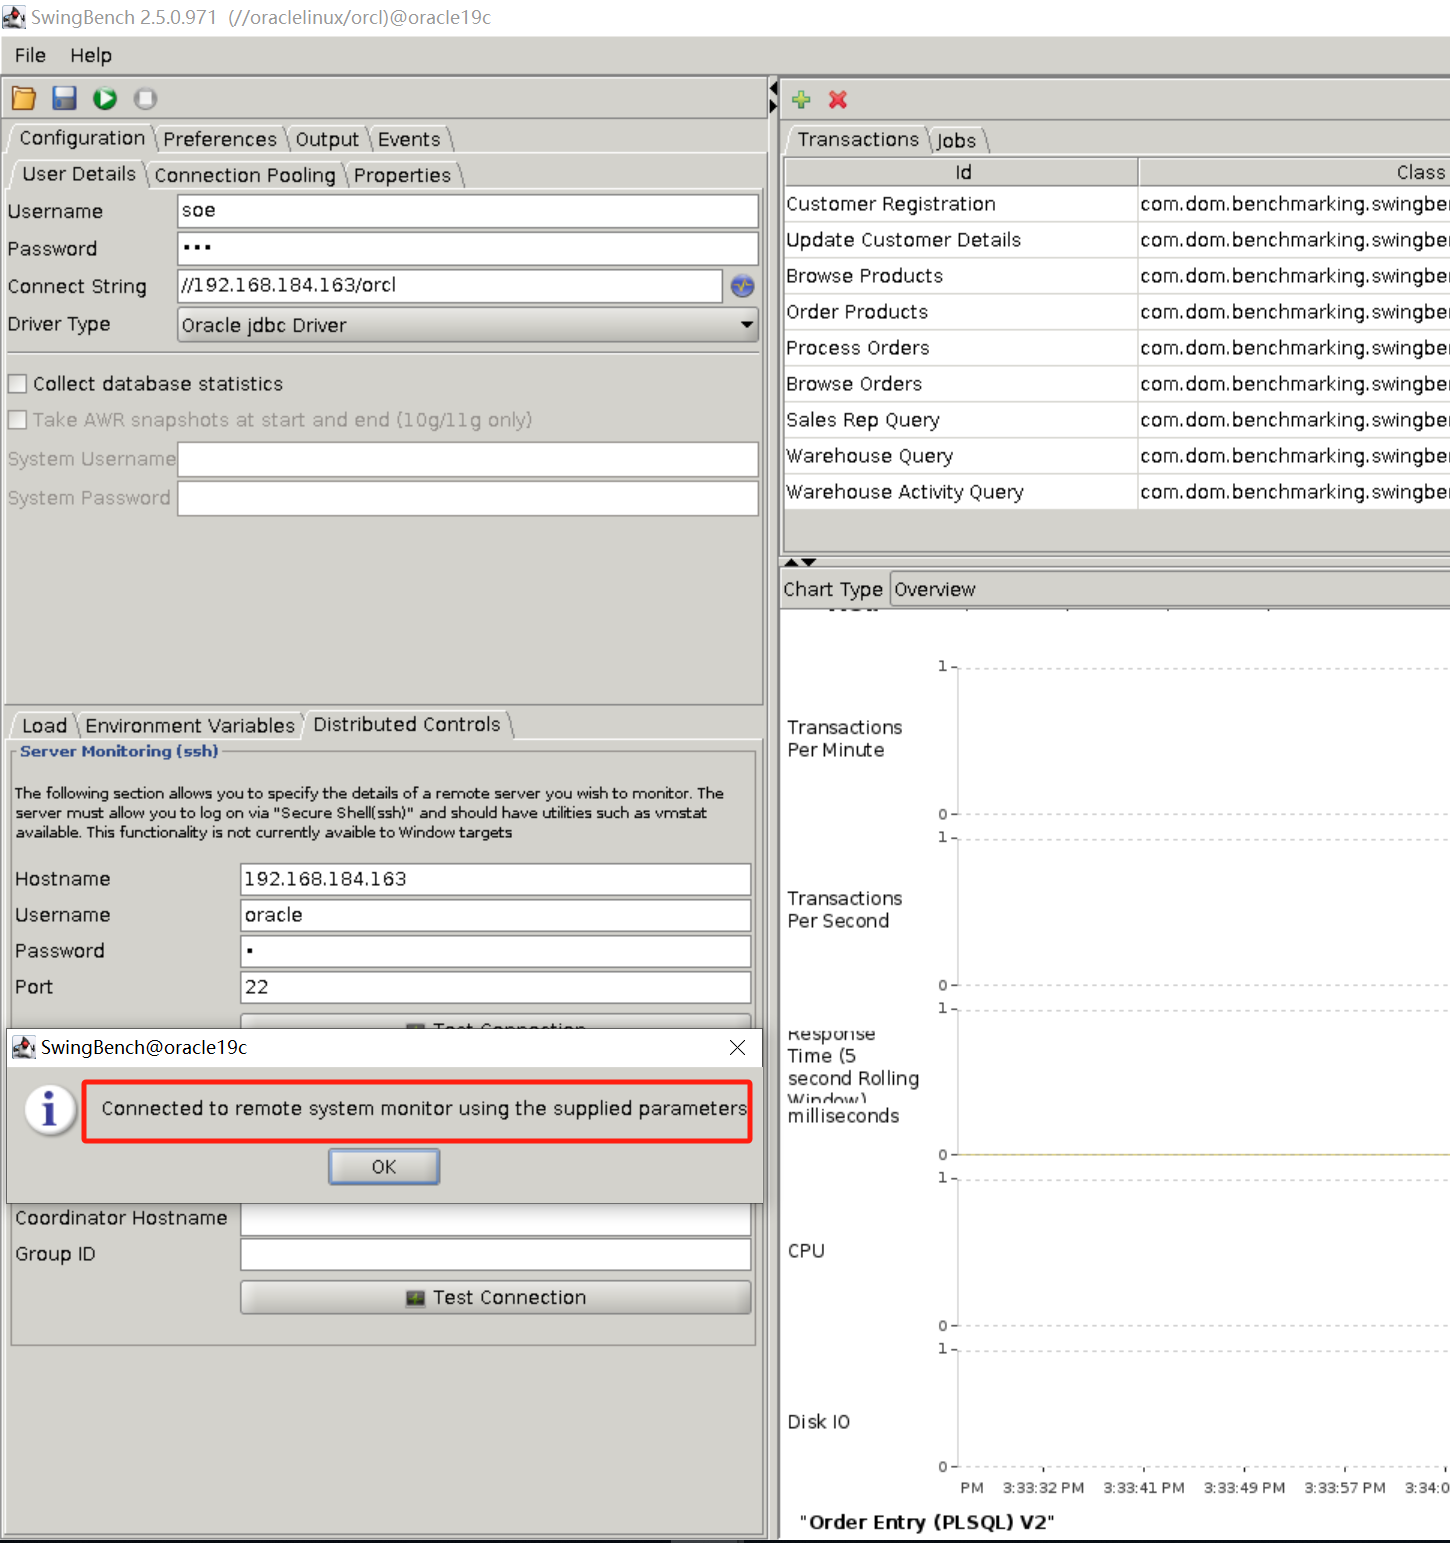This screenshot has width=1450, height=1543.
Task: Select the User Details tab
Action: (79, 174)
